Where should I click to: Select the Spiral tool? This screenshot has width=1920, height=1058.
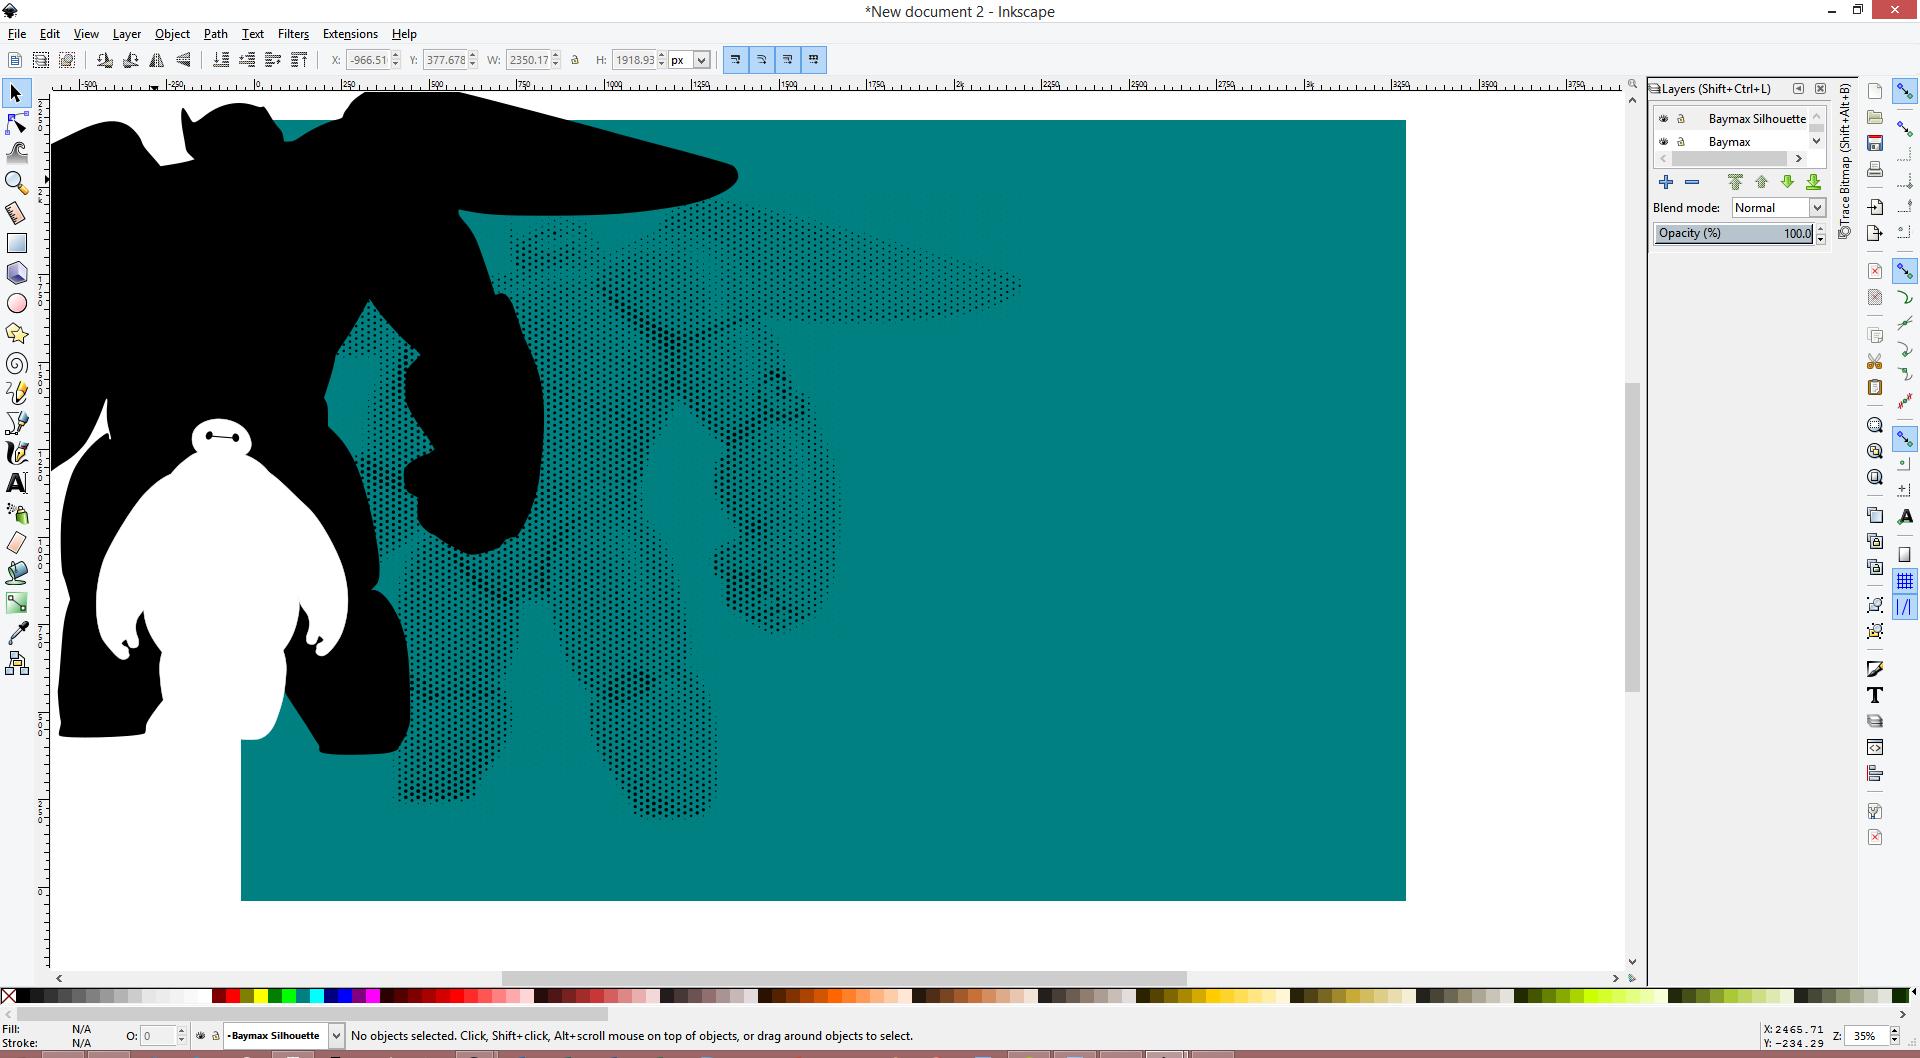[x=16, y=363]
